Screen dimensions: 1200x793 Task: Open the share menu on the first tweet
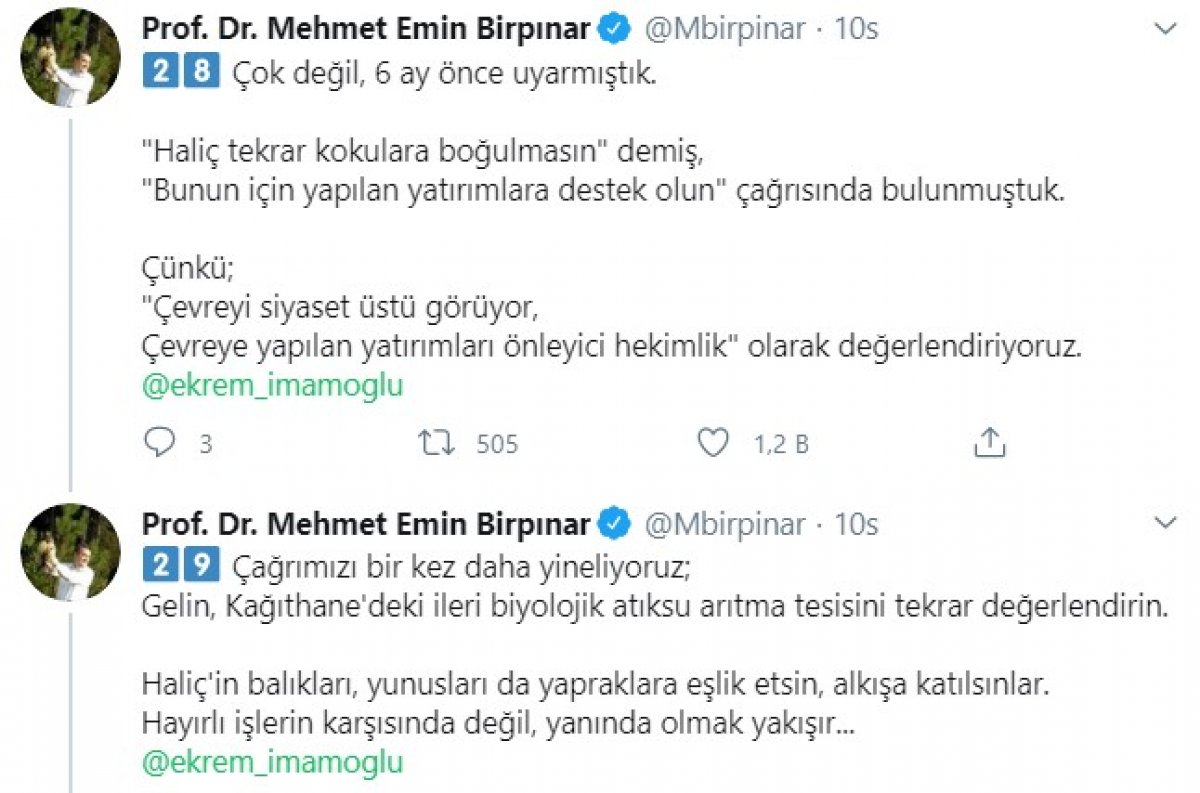tap(991, 443)
